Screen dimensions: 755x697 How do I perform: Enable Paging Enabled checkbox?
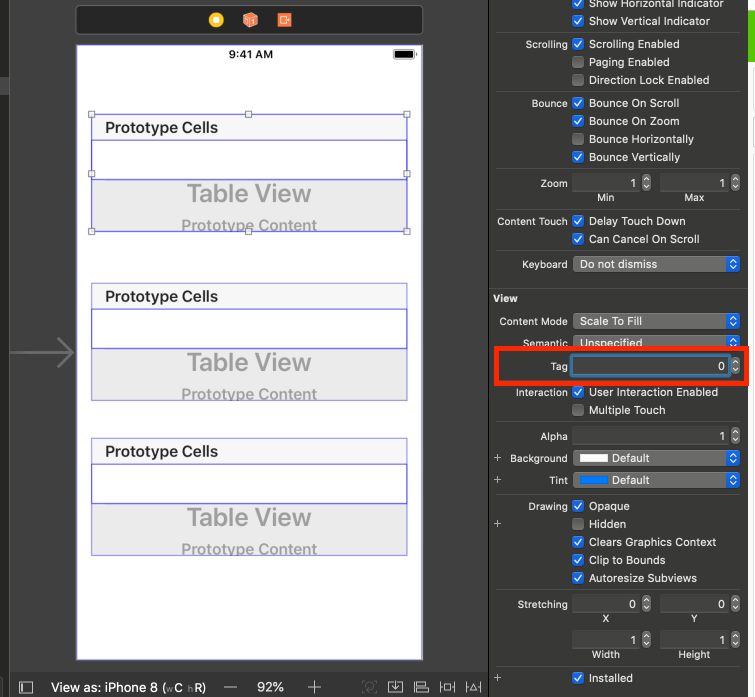pyautogui.click(x=578, y=62)
